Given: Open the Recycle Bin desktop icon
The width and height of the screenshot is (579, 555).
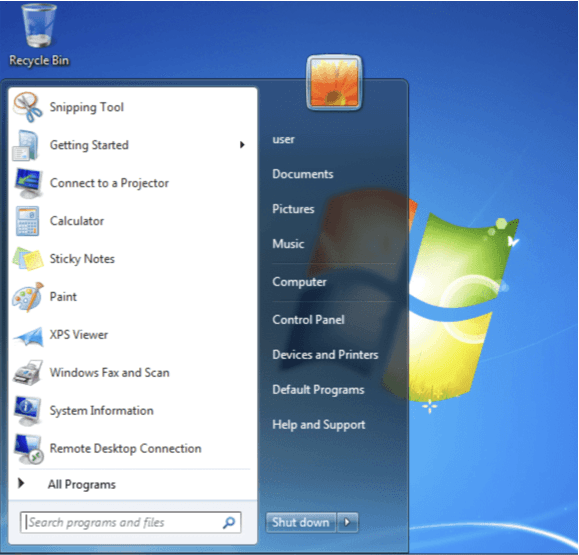Looking at the screenshot, I should 39,34.
